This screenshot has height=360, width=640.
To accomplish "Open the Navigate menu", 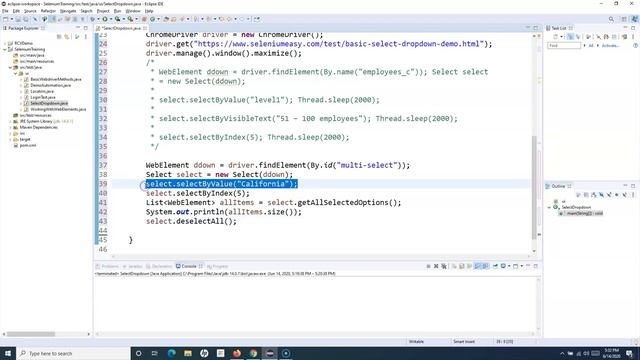I will 68,11.
